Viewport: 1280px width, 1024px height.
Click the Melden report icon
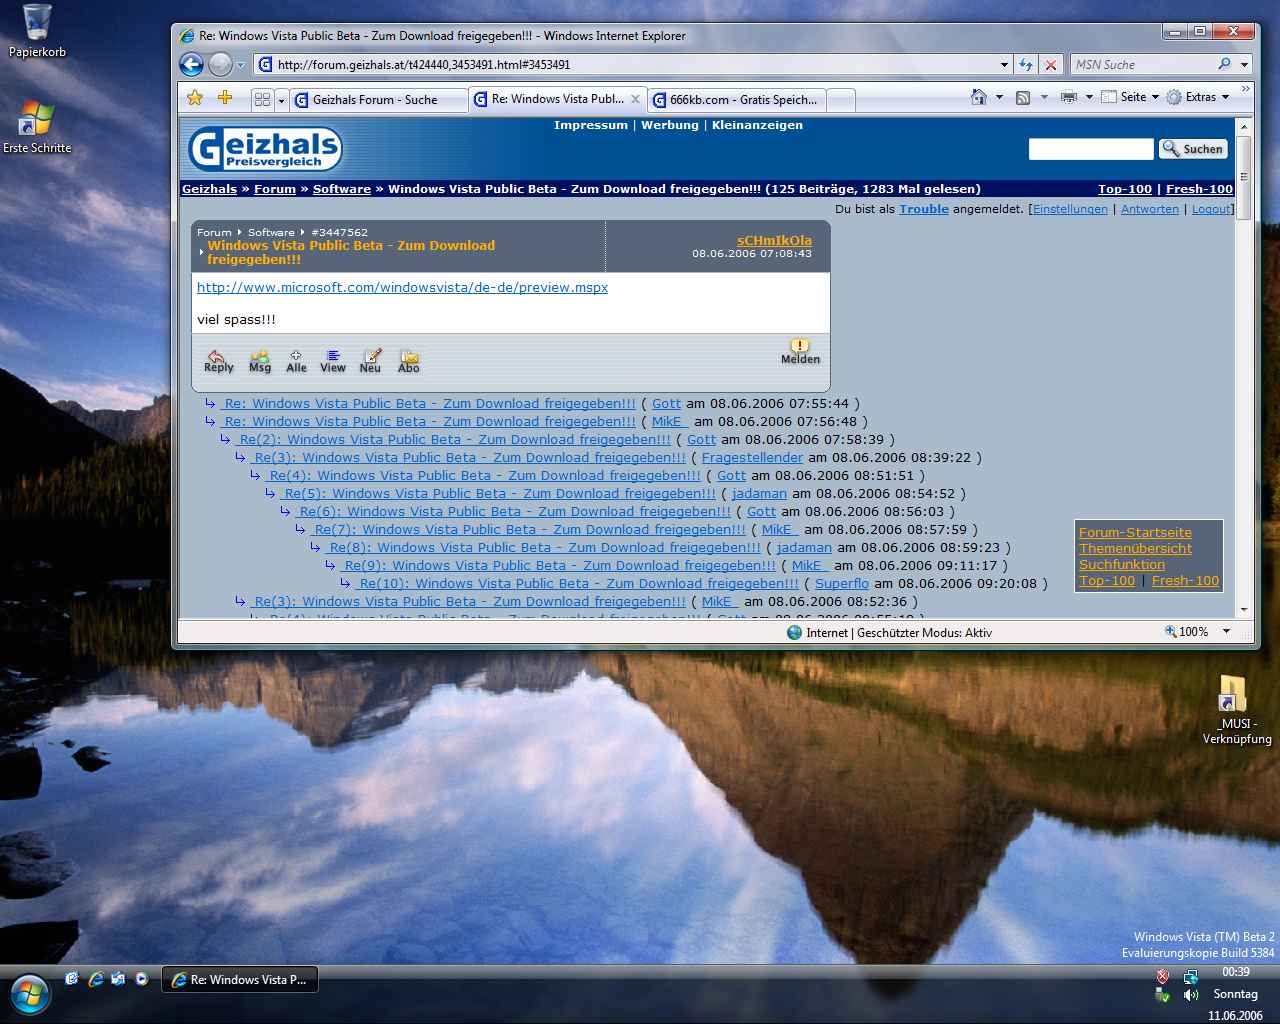tap(800, 352)
